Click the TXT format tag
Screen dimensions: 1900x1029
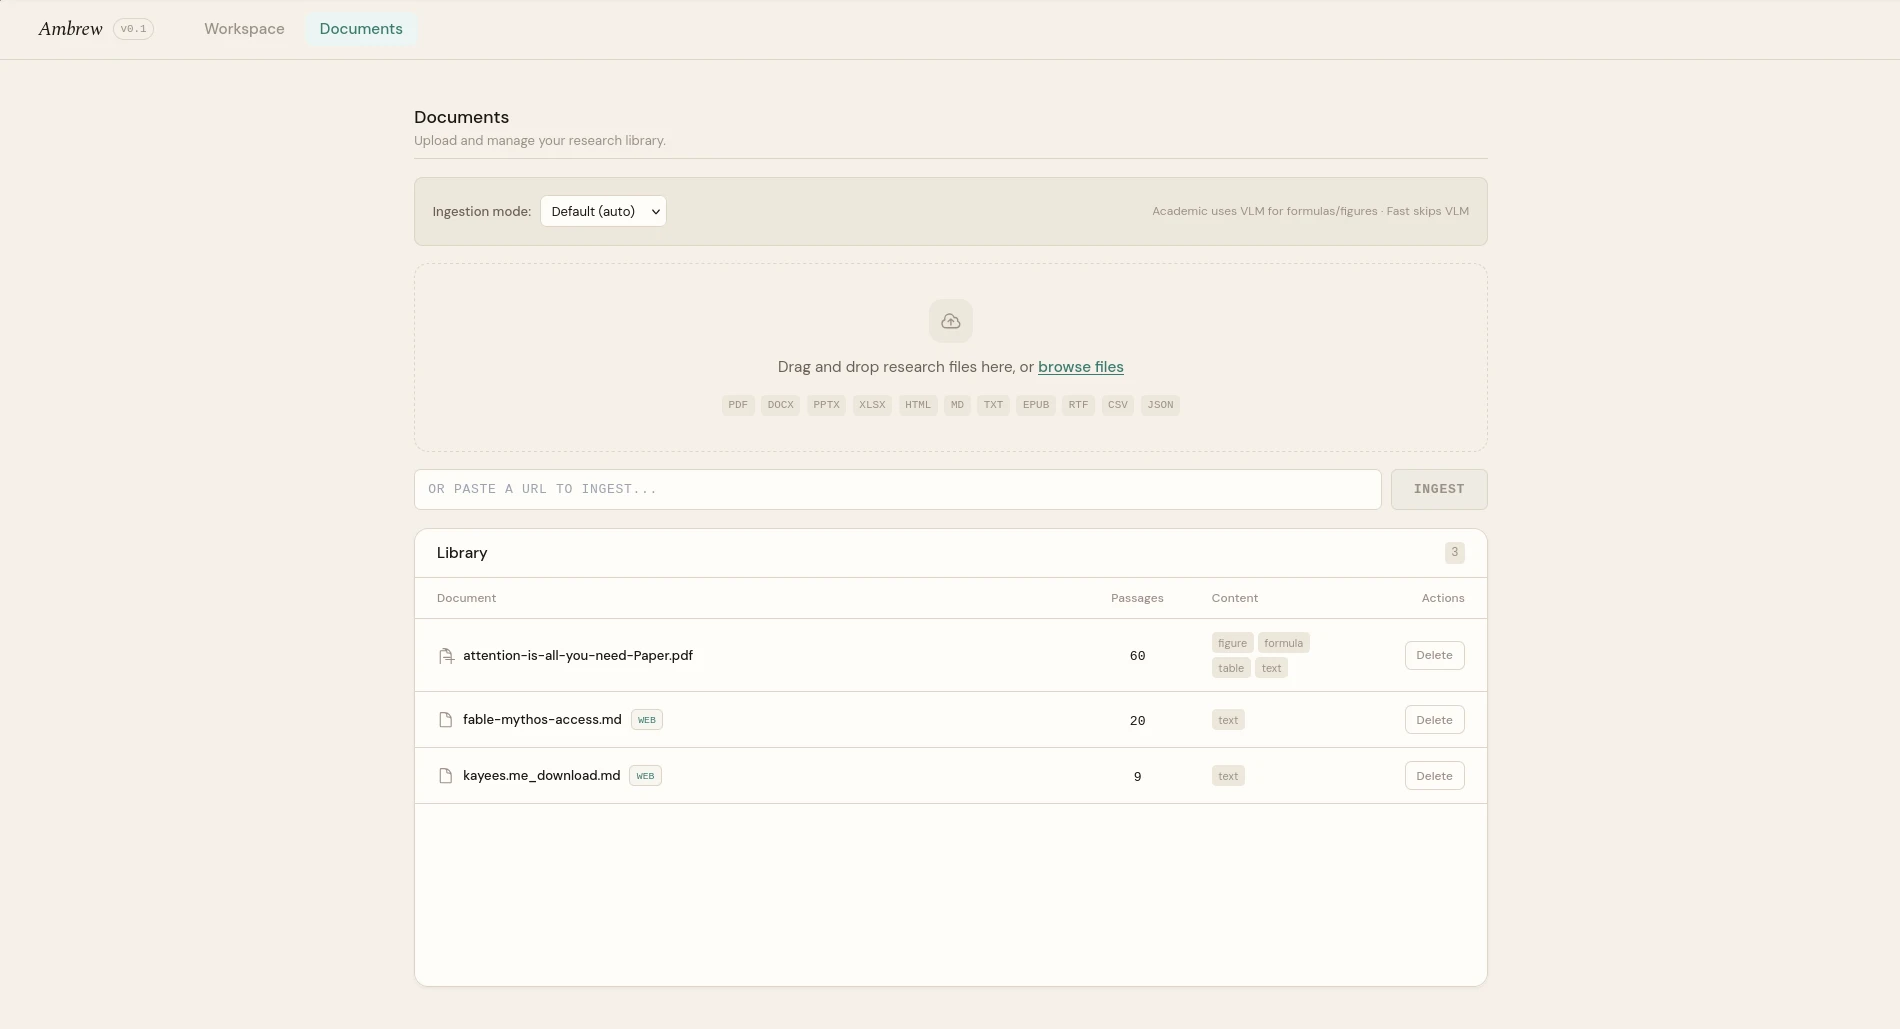993,405
